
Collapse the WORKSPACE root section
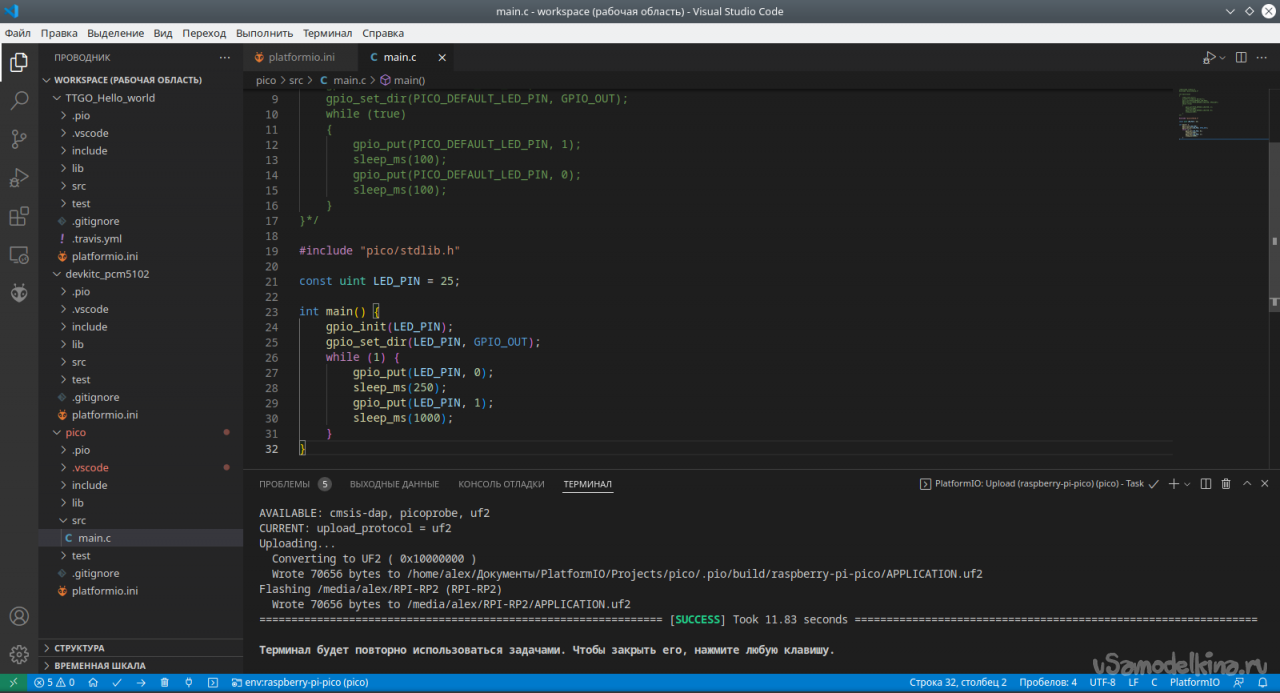coord(128,80)
